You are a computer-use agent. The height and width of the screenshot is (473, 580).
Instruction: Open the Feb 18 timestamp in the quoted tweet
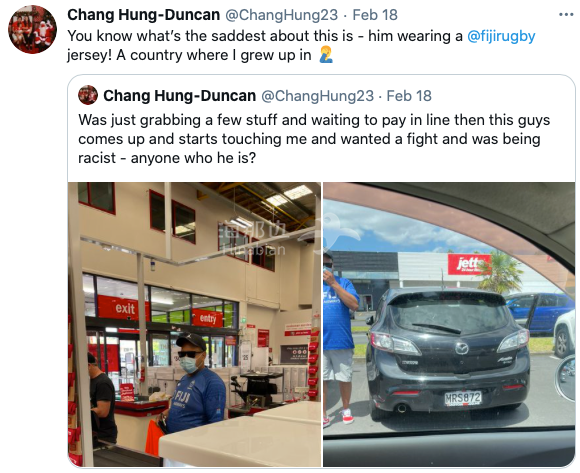coord(409,96)
